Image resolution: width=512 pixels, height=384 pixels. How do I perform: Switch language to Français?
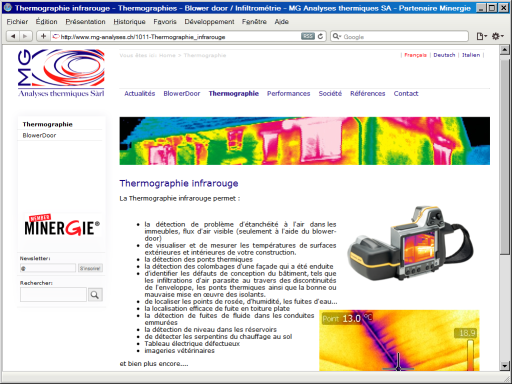coord(415,55)
